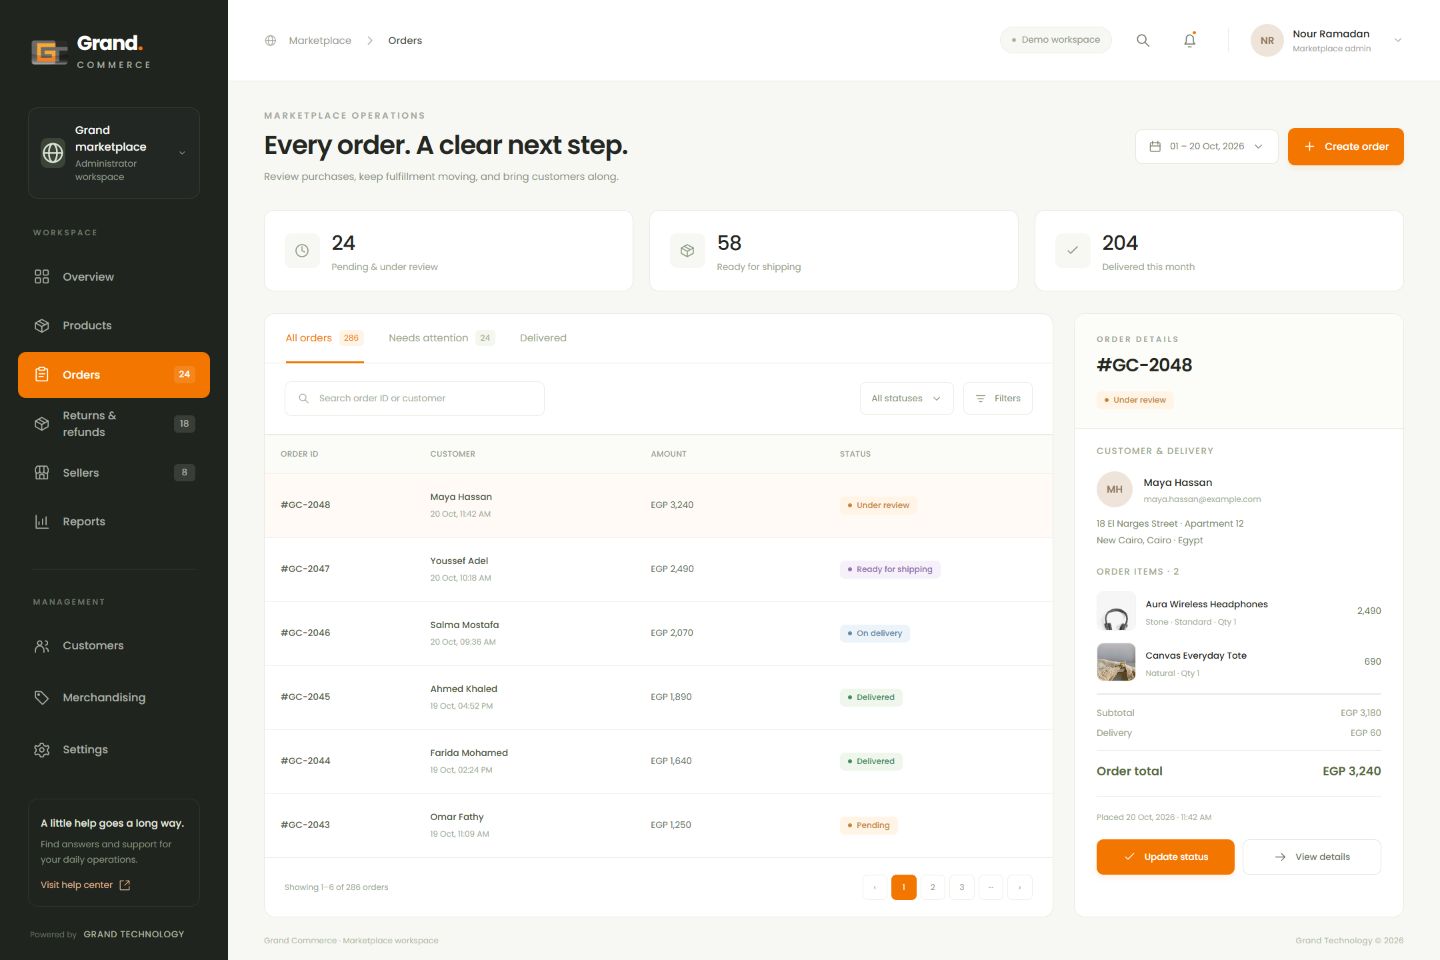Open Overview from the sidebar
This screenshot has height=960, width=1440.
[114, 277]
